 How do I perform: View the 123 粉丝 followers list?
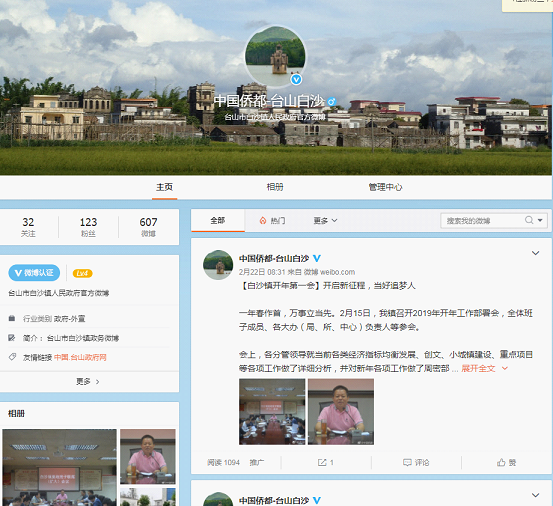88,227
